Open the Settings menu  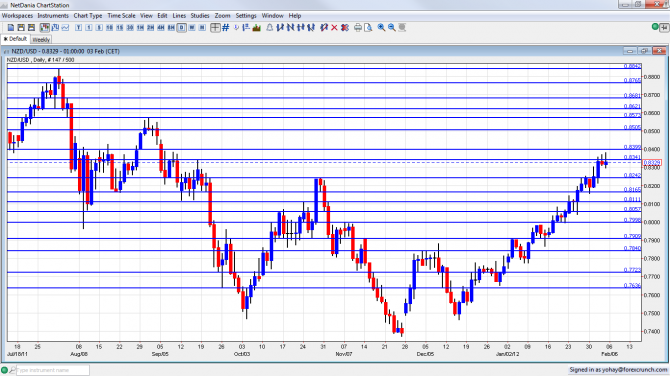[246, 16]
